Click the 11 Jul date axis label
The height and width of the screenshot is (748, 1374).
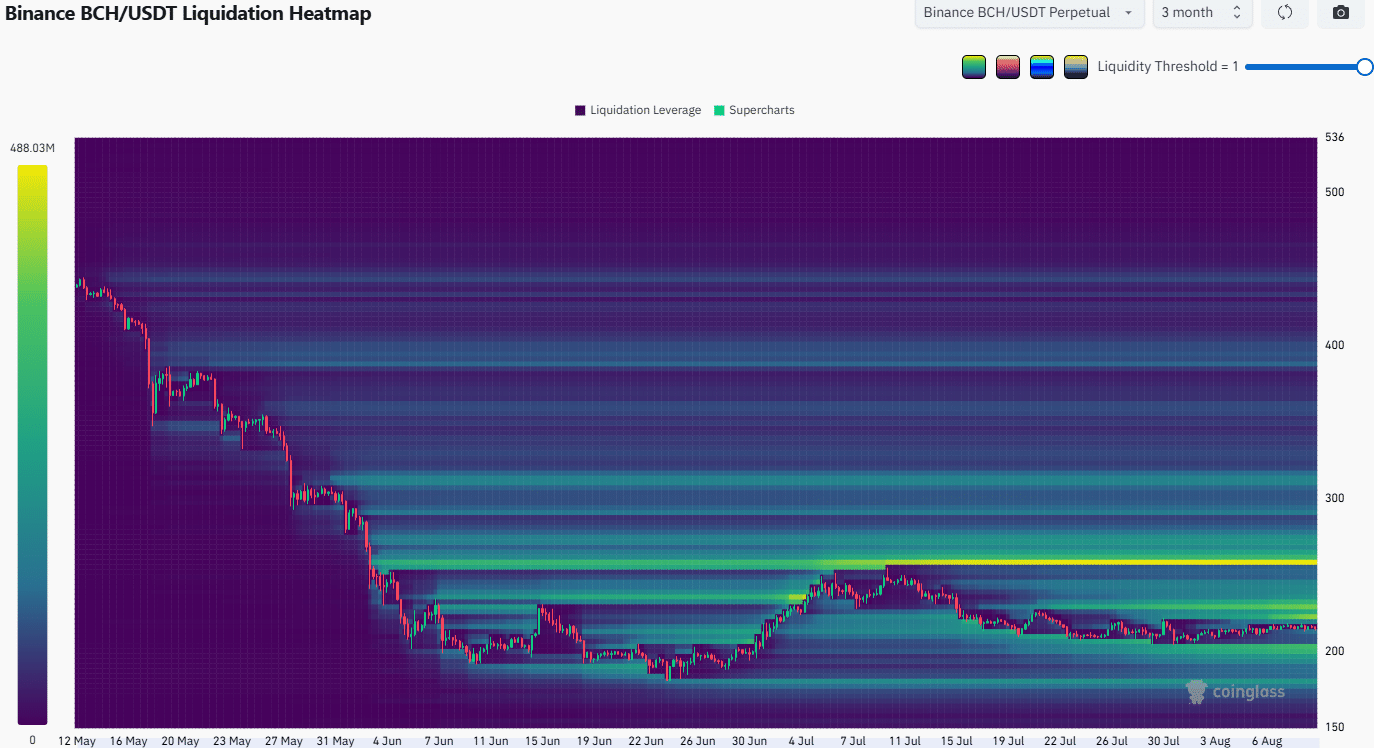coord(904,741)
